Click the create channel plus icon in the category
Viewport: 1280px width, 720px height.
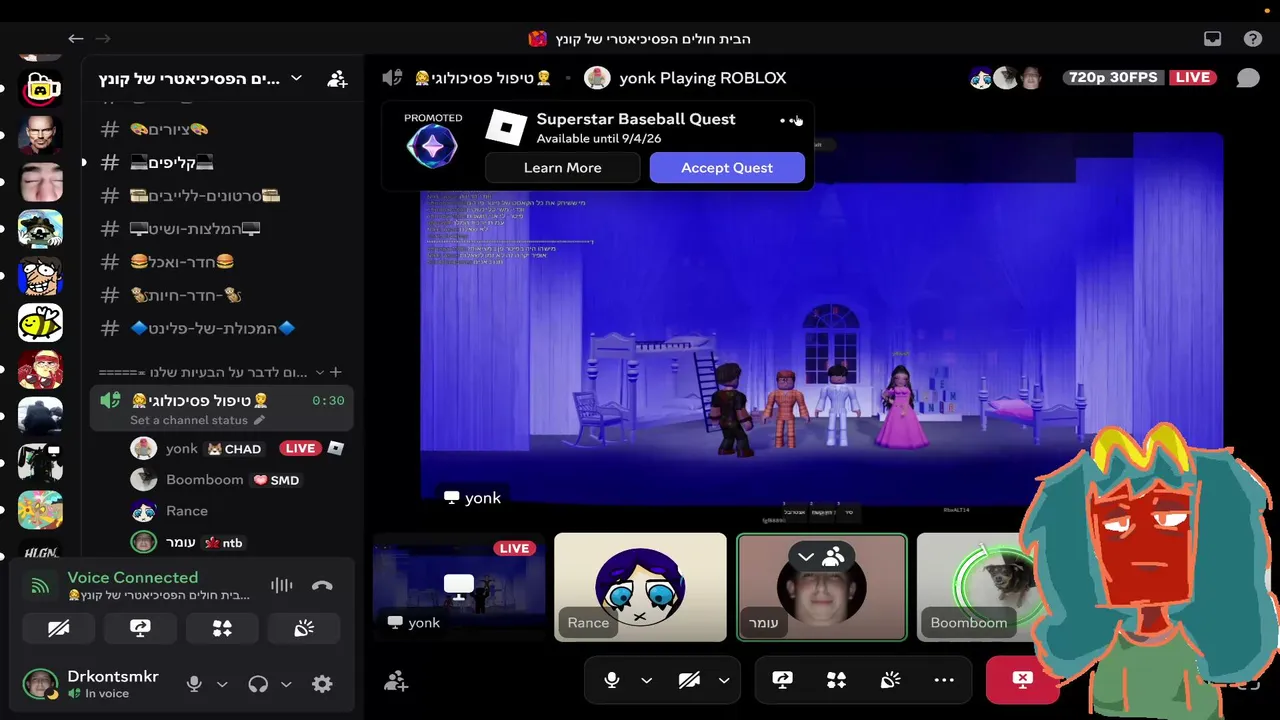coord(336,372)
